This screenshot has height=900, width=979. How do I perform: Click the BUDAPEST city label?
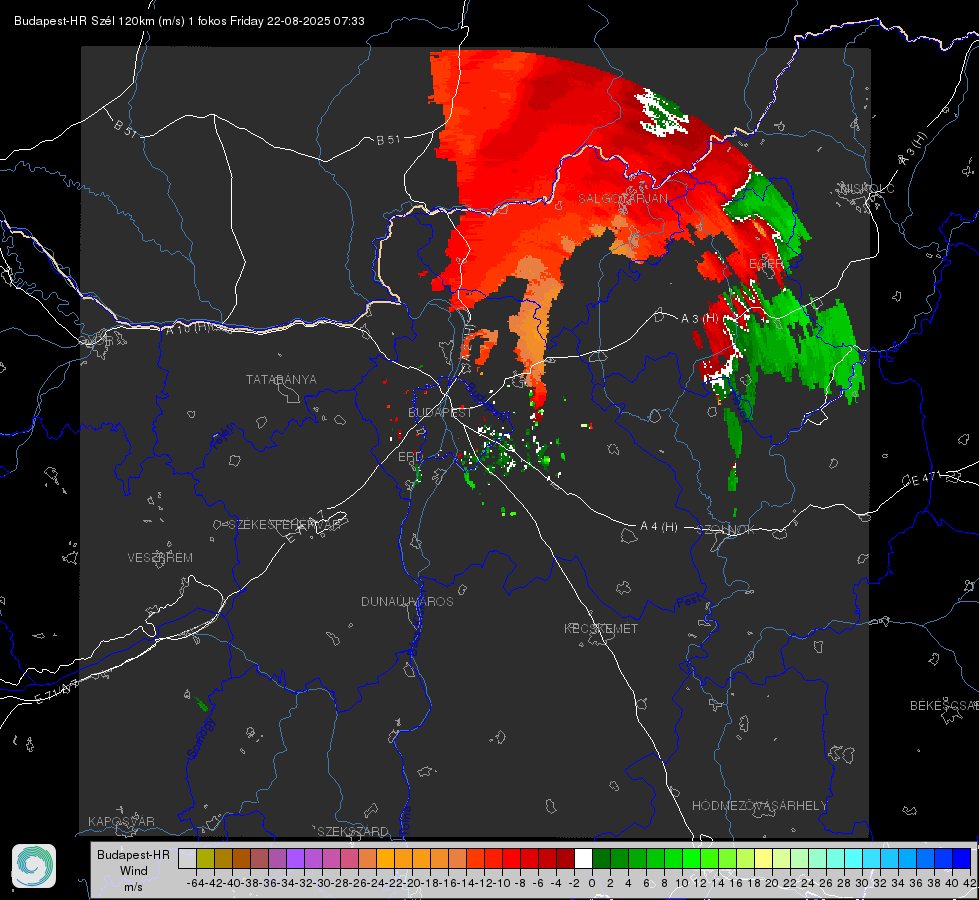pyautogui.click(x=440, y=412)
